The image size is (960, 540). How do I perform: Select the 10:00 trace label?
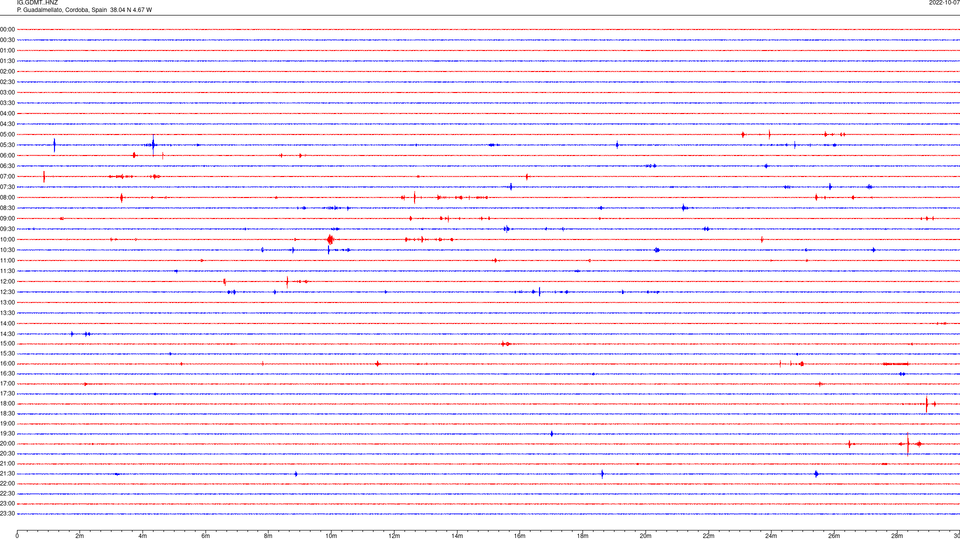[7, 239]
